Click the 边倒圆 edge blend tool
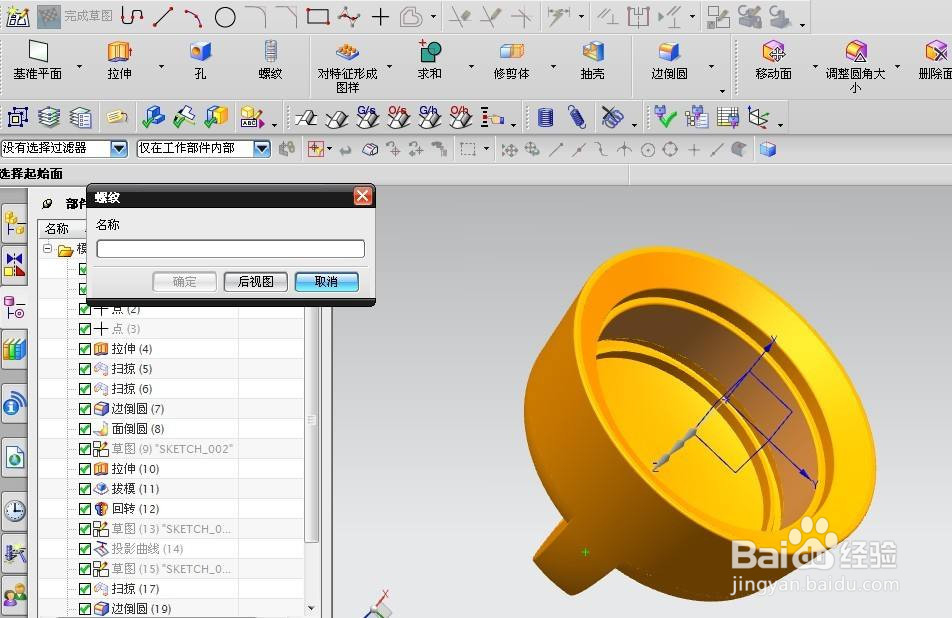The image size is (952, 618). point(669,60)
